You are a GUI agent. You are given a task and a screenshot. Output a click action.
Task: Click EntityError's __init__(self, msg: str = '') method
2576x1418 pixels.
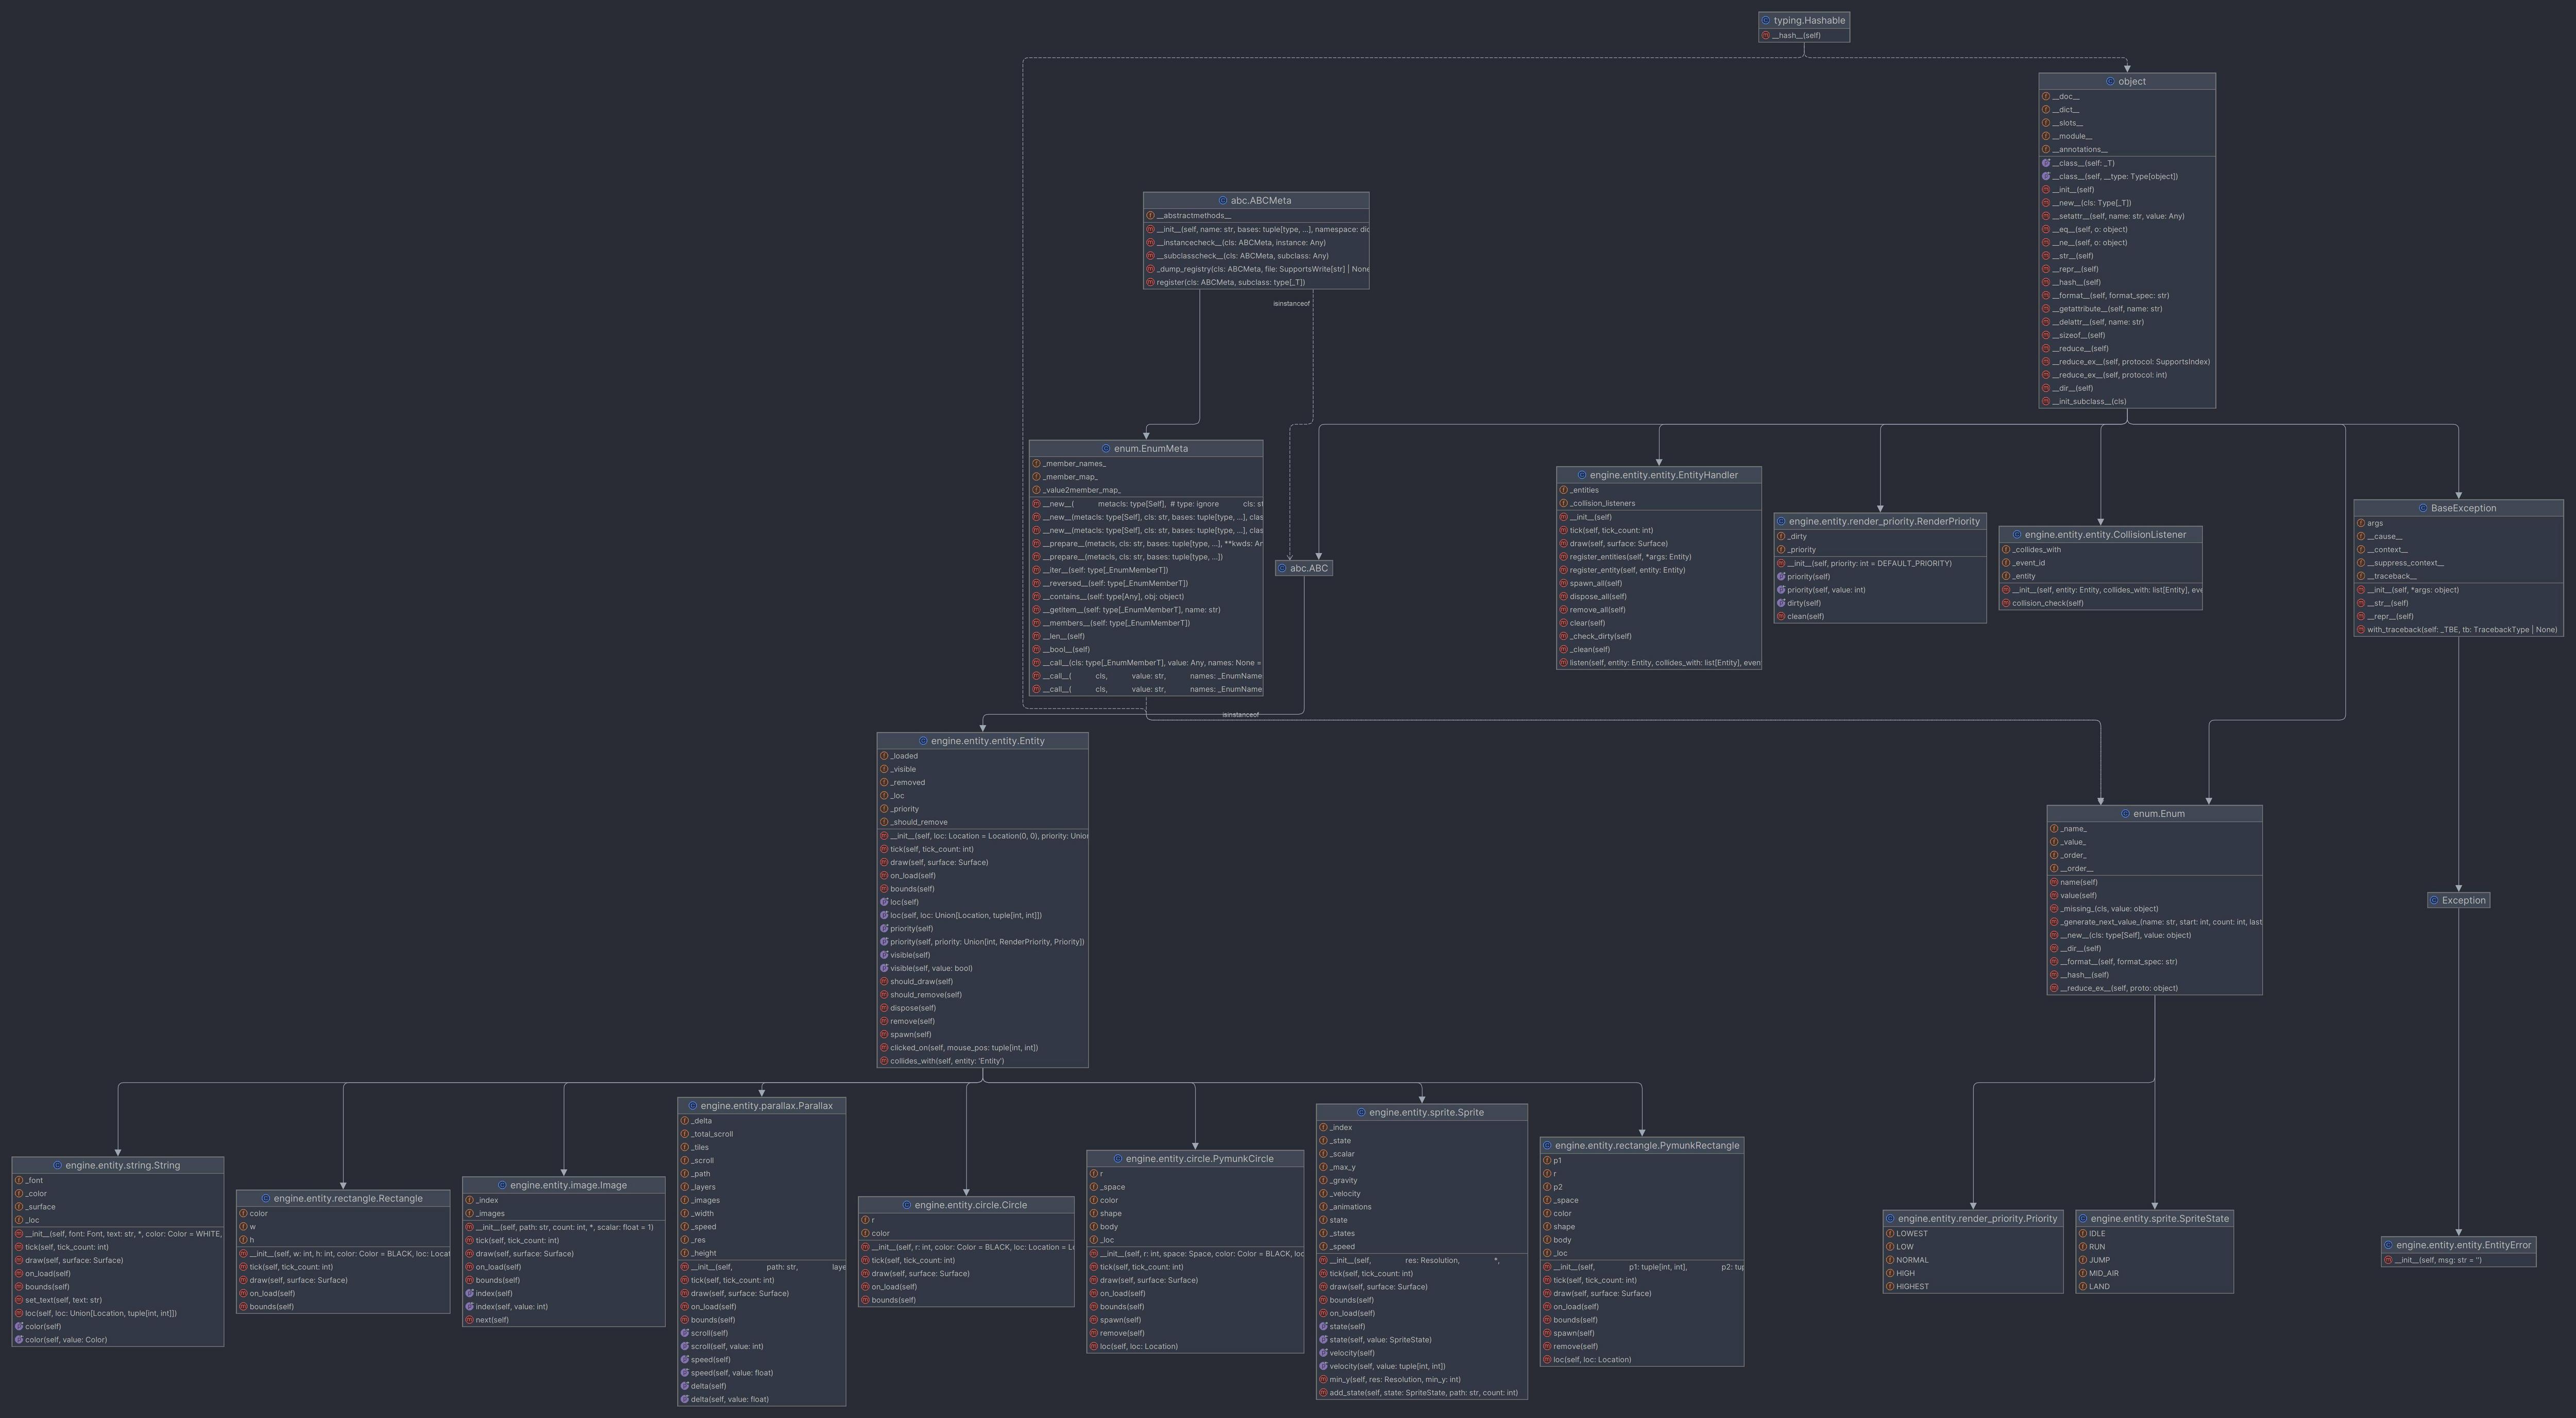[x=2439, y=1260]
